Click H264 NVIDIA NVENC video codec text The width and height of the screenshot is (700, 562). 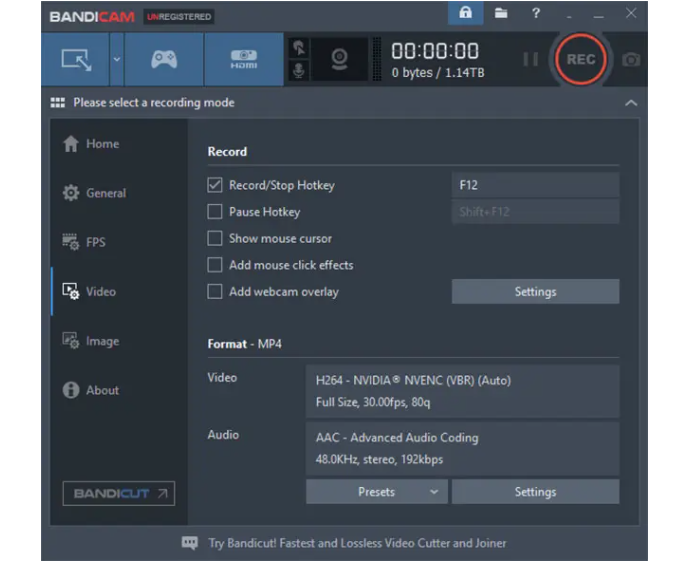click(x=413, y=381)
